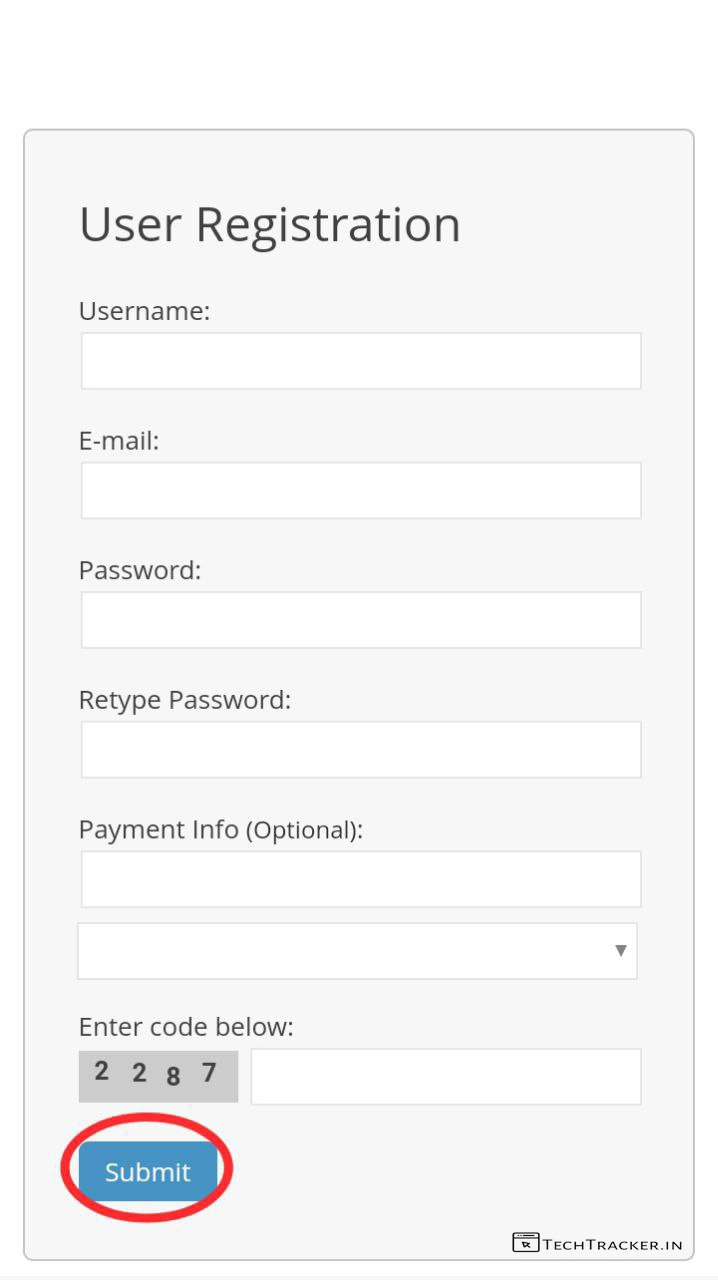Click the Enter code below label

coord(186,1027)
